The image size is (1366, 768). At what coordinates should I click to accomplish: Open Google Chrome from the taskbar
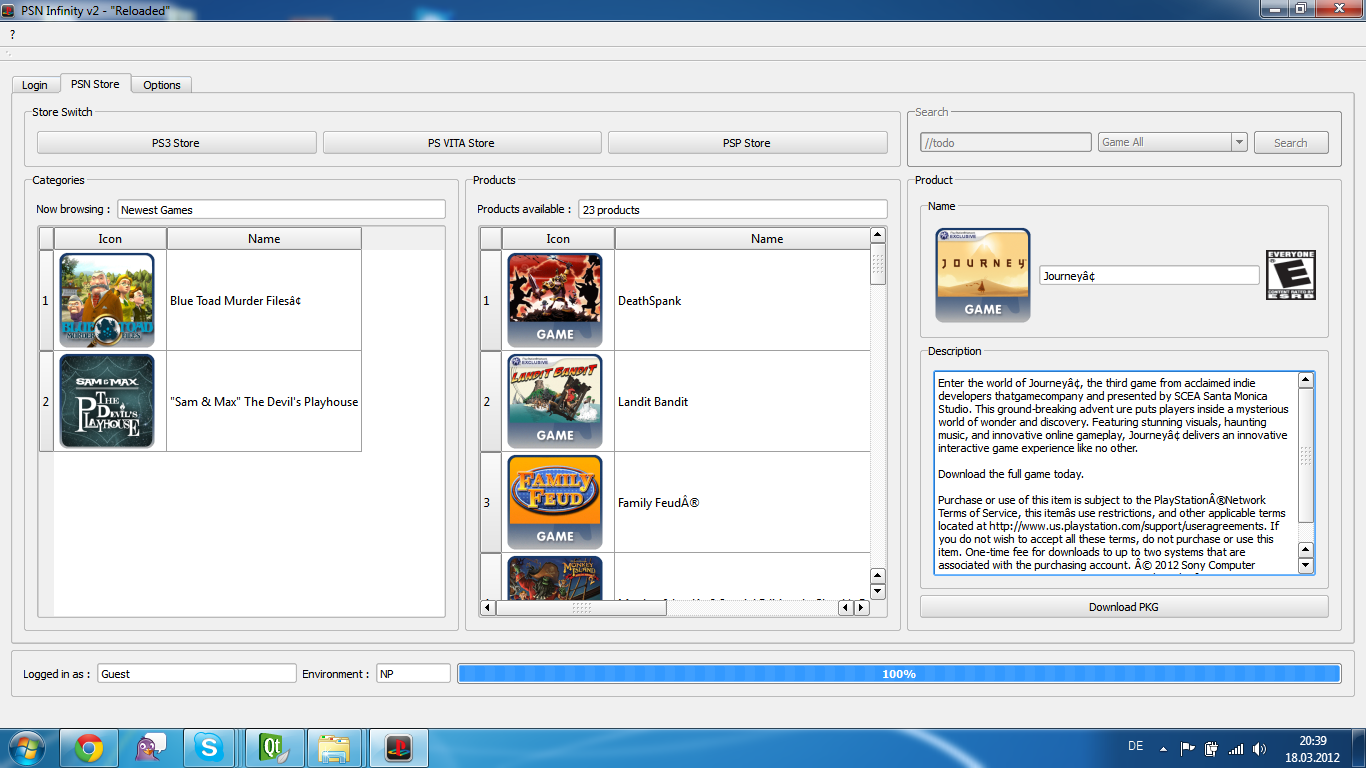click(89, 748)
